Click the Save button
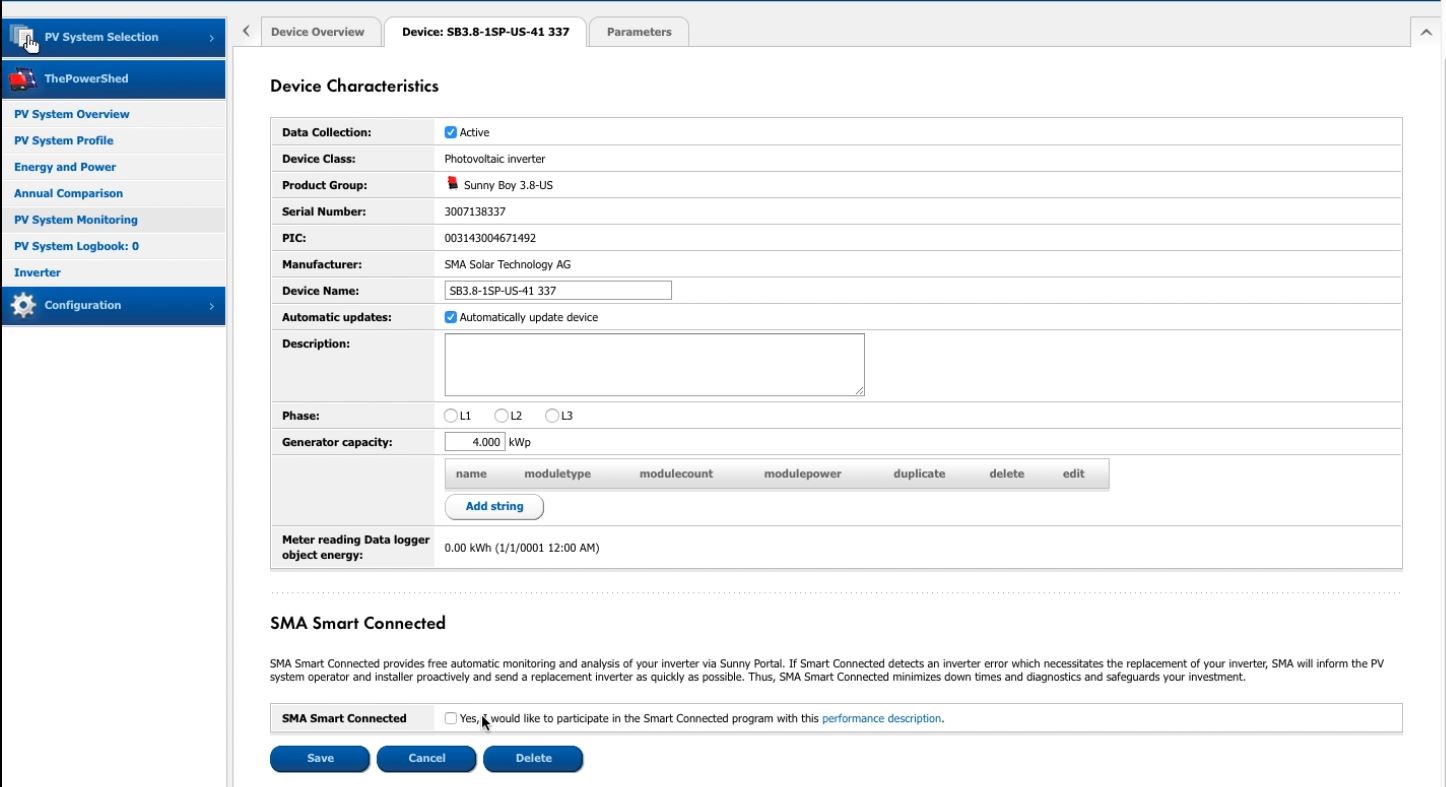 tap(320, 759)
